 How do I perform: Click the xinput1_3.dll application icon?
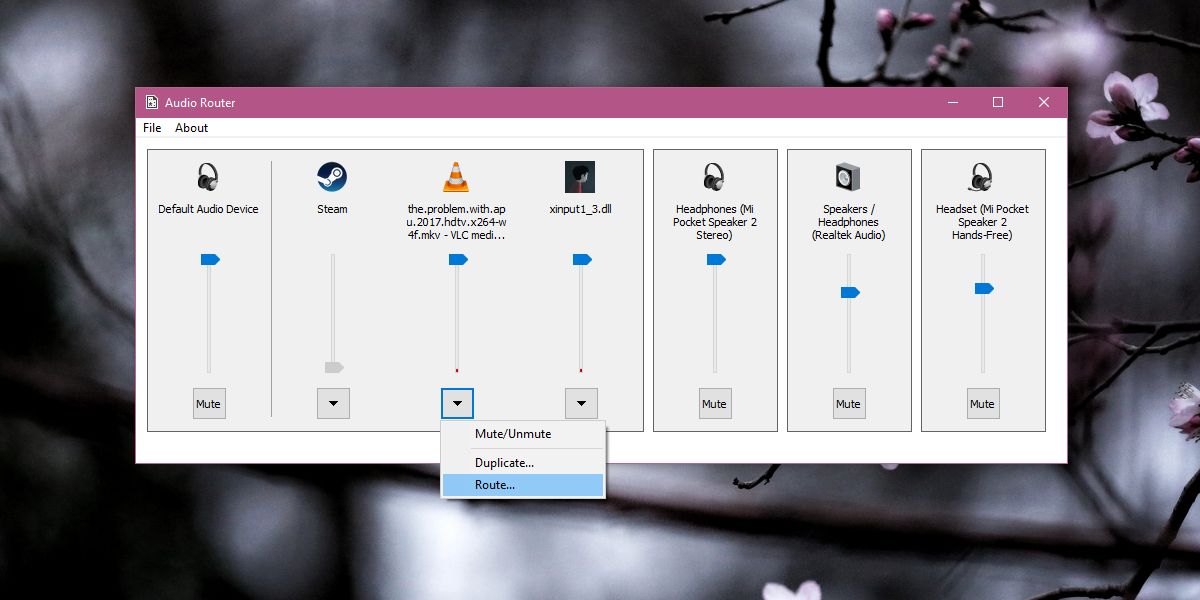pyautogui.click(x=580, y=177)
